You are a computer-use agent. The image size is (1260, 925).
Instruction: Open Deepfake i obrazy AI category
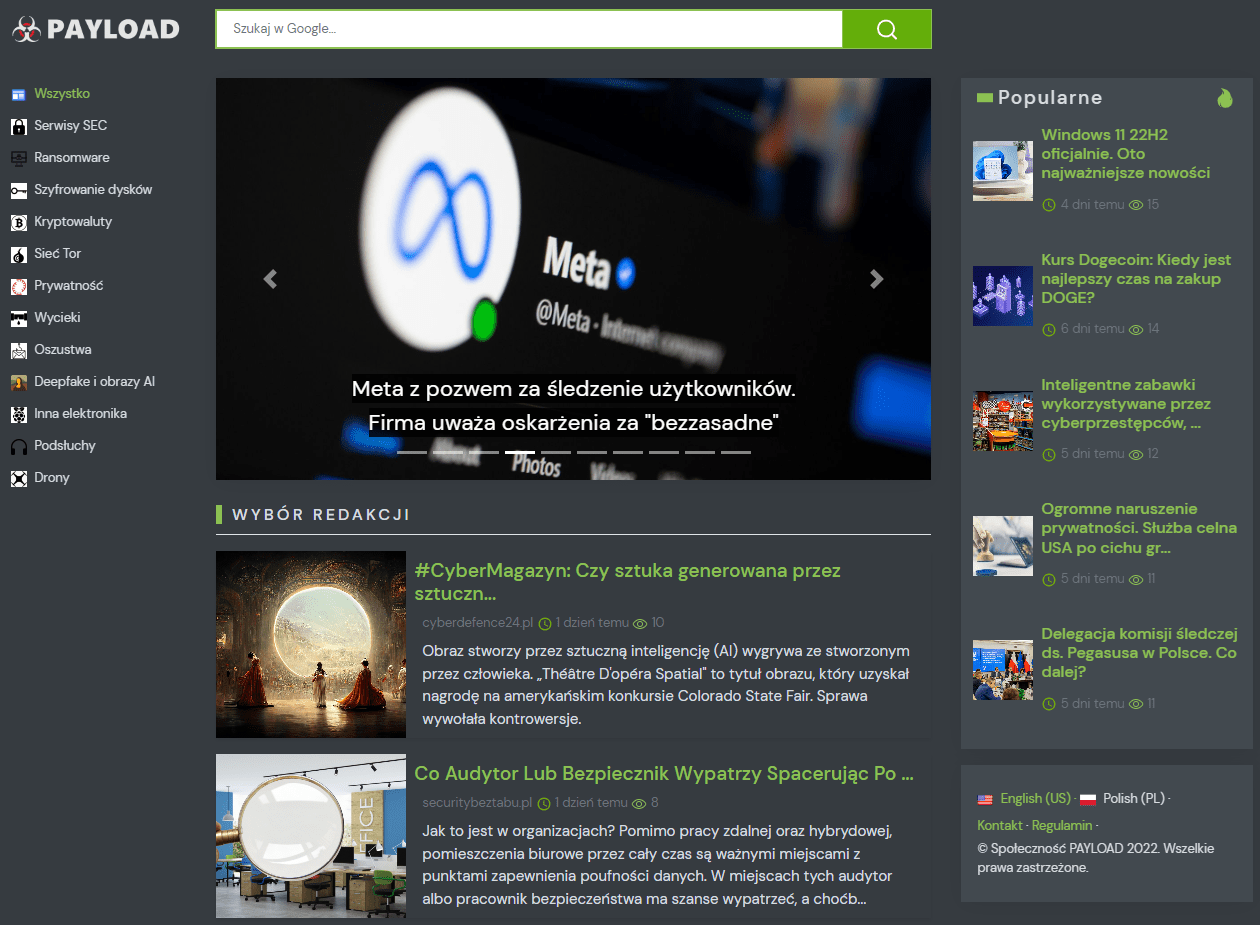click(x=94, y=382)
